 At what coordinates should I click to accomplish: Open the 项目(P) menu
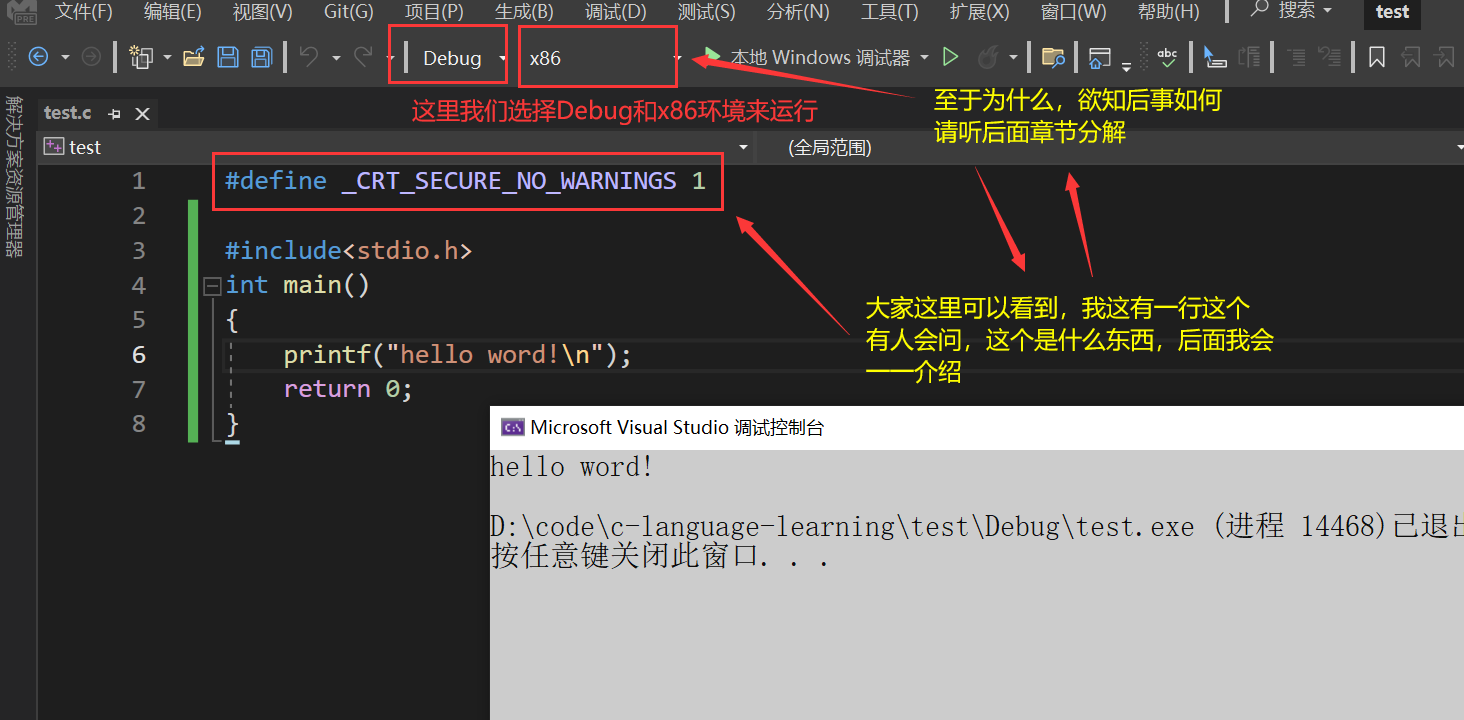(434, 12)
